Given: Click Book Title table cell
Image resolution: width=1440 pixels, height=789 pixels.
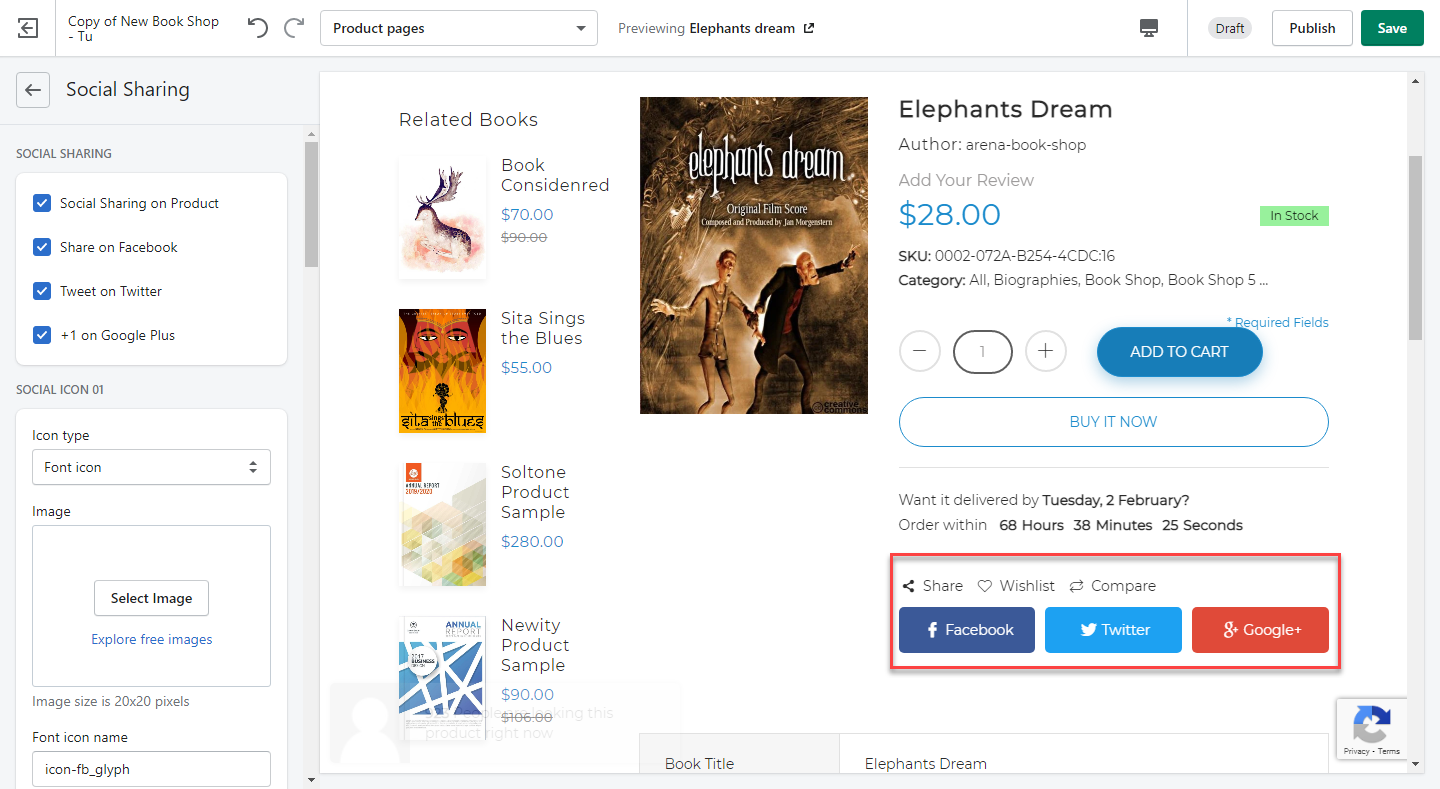Looking at the screenshot, I should [739, 763].
